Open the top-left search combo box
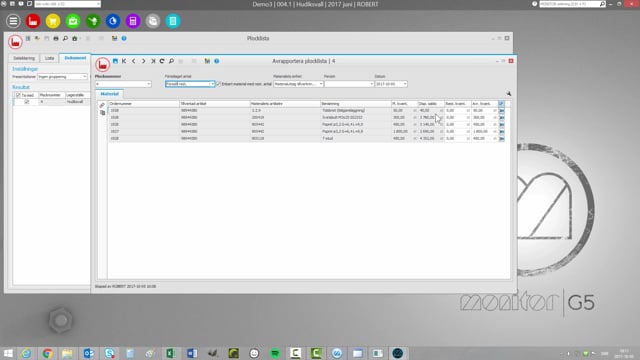The height and width of the screenshot is (360, 640). (x=68, y=4)
